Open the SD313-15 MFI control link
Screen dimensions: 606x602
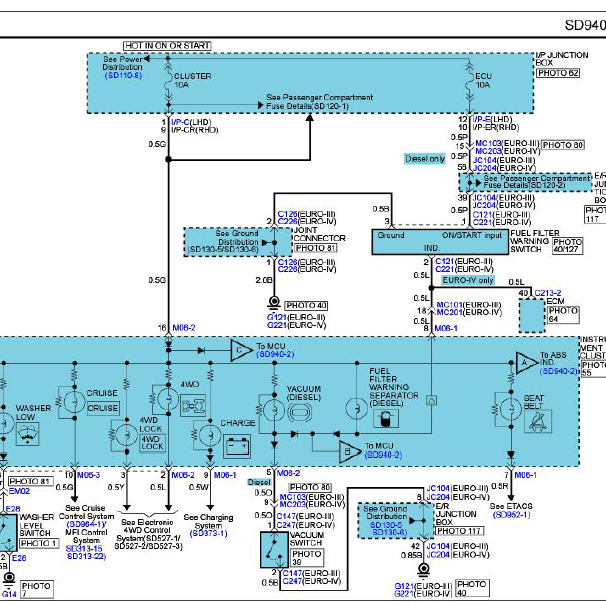pos(84,549)
